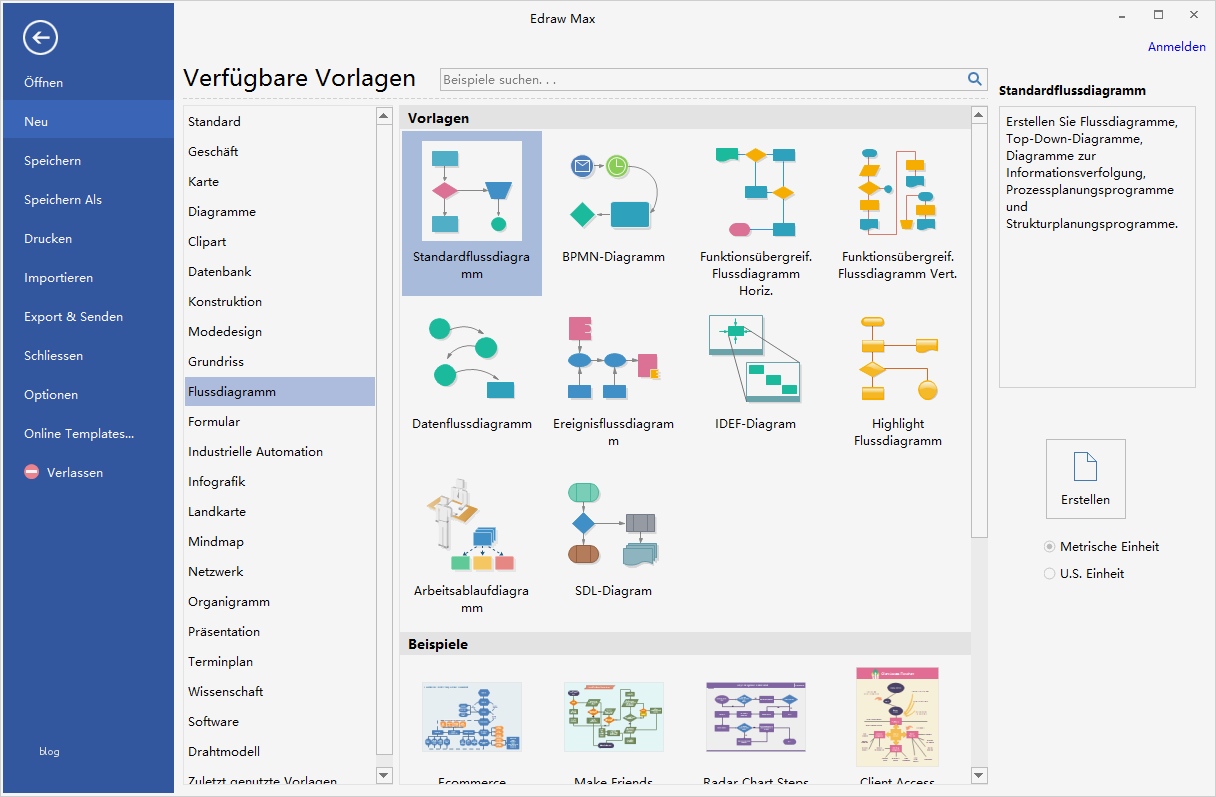The height and width of the screenshot is (797, 1216).
Task: Open the Make Friends example thumbnail
Action: (x=613, y=716)
